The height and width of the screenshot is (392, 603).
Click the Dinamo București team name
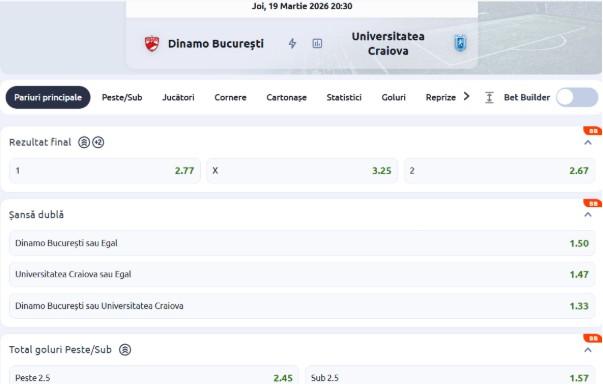216,43
